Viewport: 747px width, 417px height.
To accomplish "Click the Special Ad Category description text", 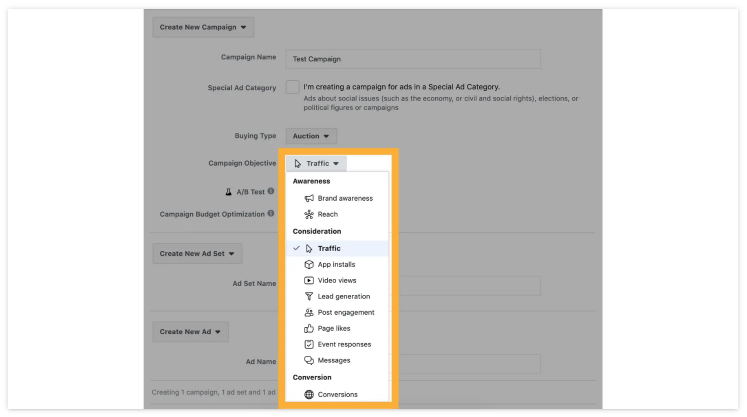I will pos(441,103).
